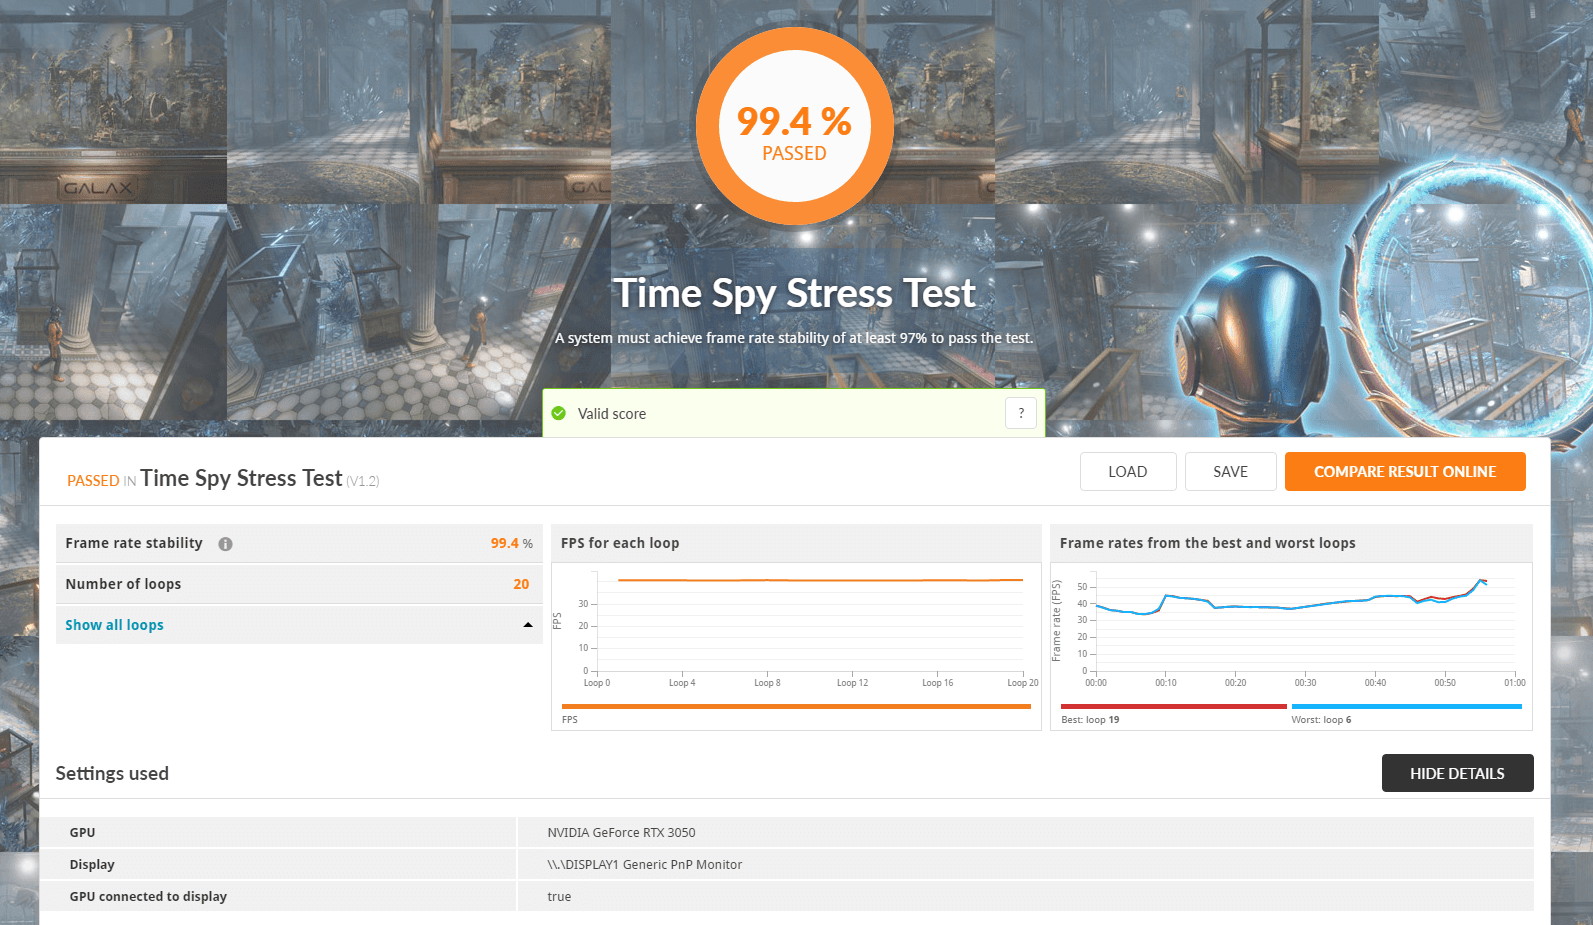1593x925 pixels.
Task: Click the SAVE button
Action: [1230, 472]
